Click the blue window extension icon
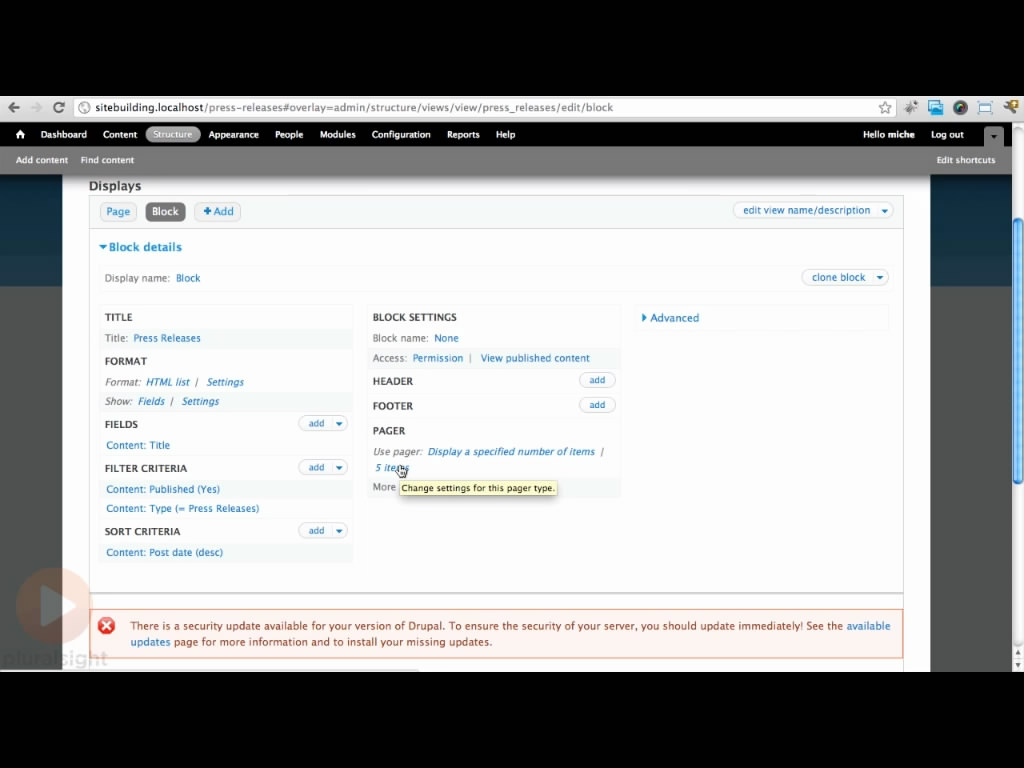1024x768 pixels. (935, 107)
